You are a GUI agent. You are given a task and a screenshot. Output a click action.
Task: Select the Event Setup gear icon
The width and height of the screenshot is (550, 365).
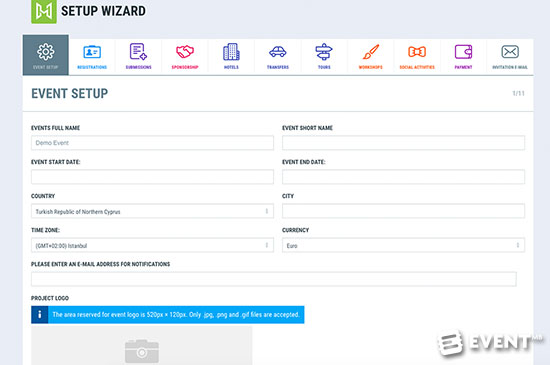click(46, 52)
